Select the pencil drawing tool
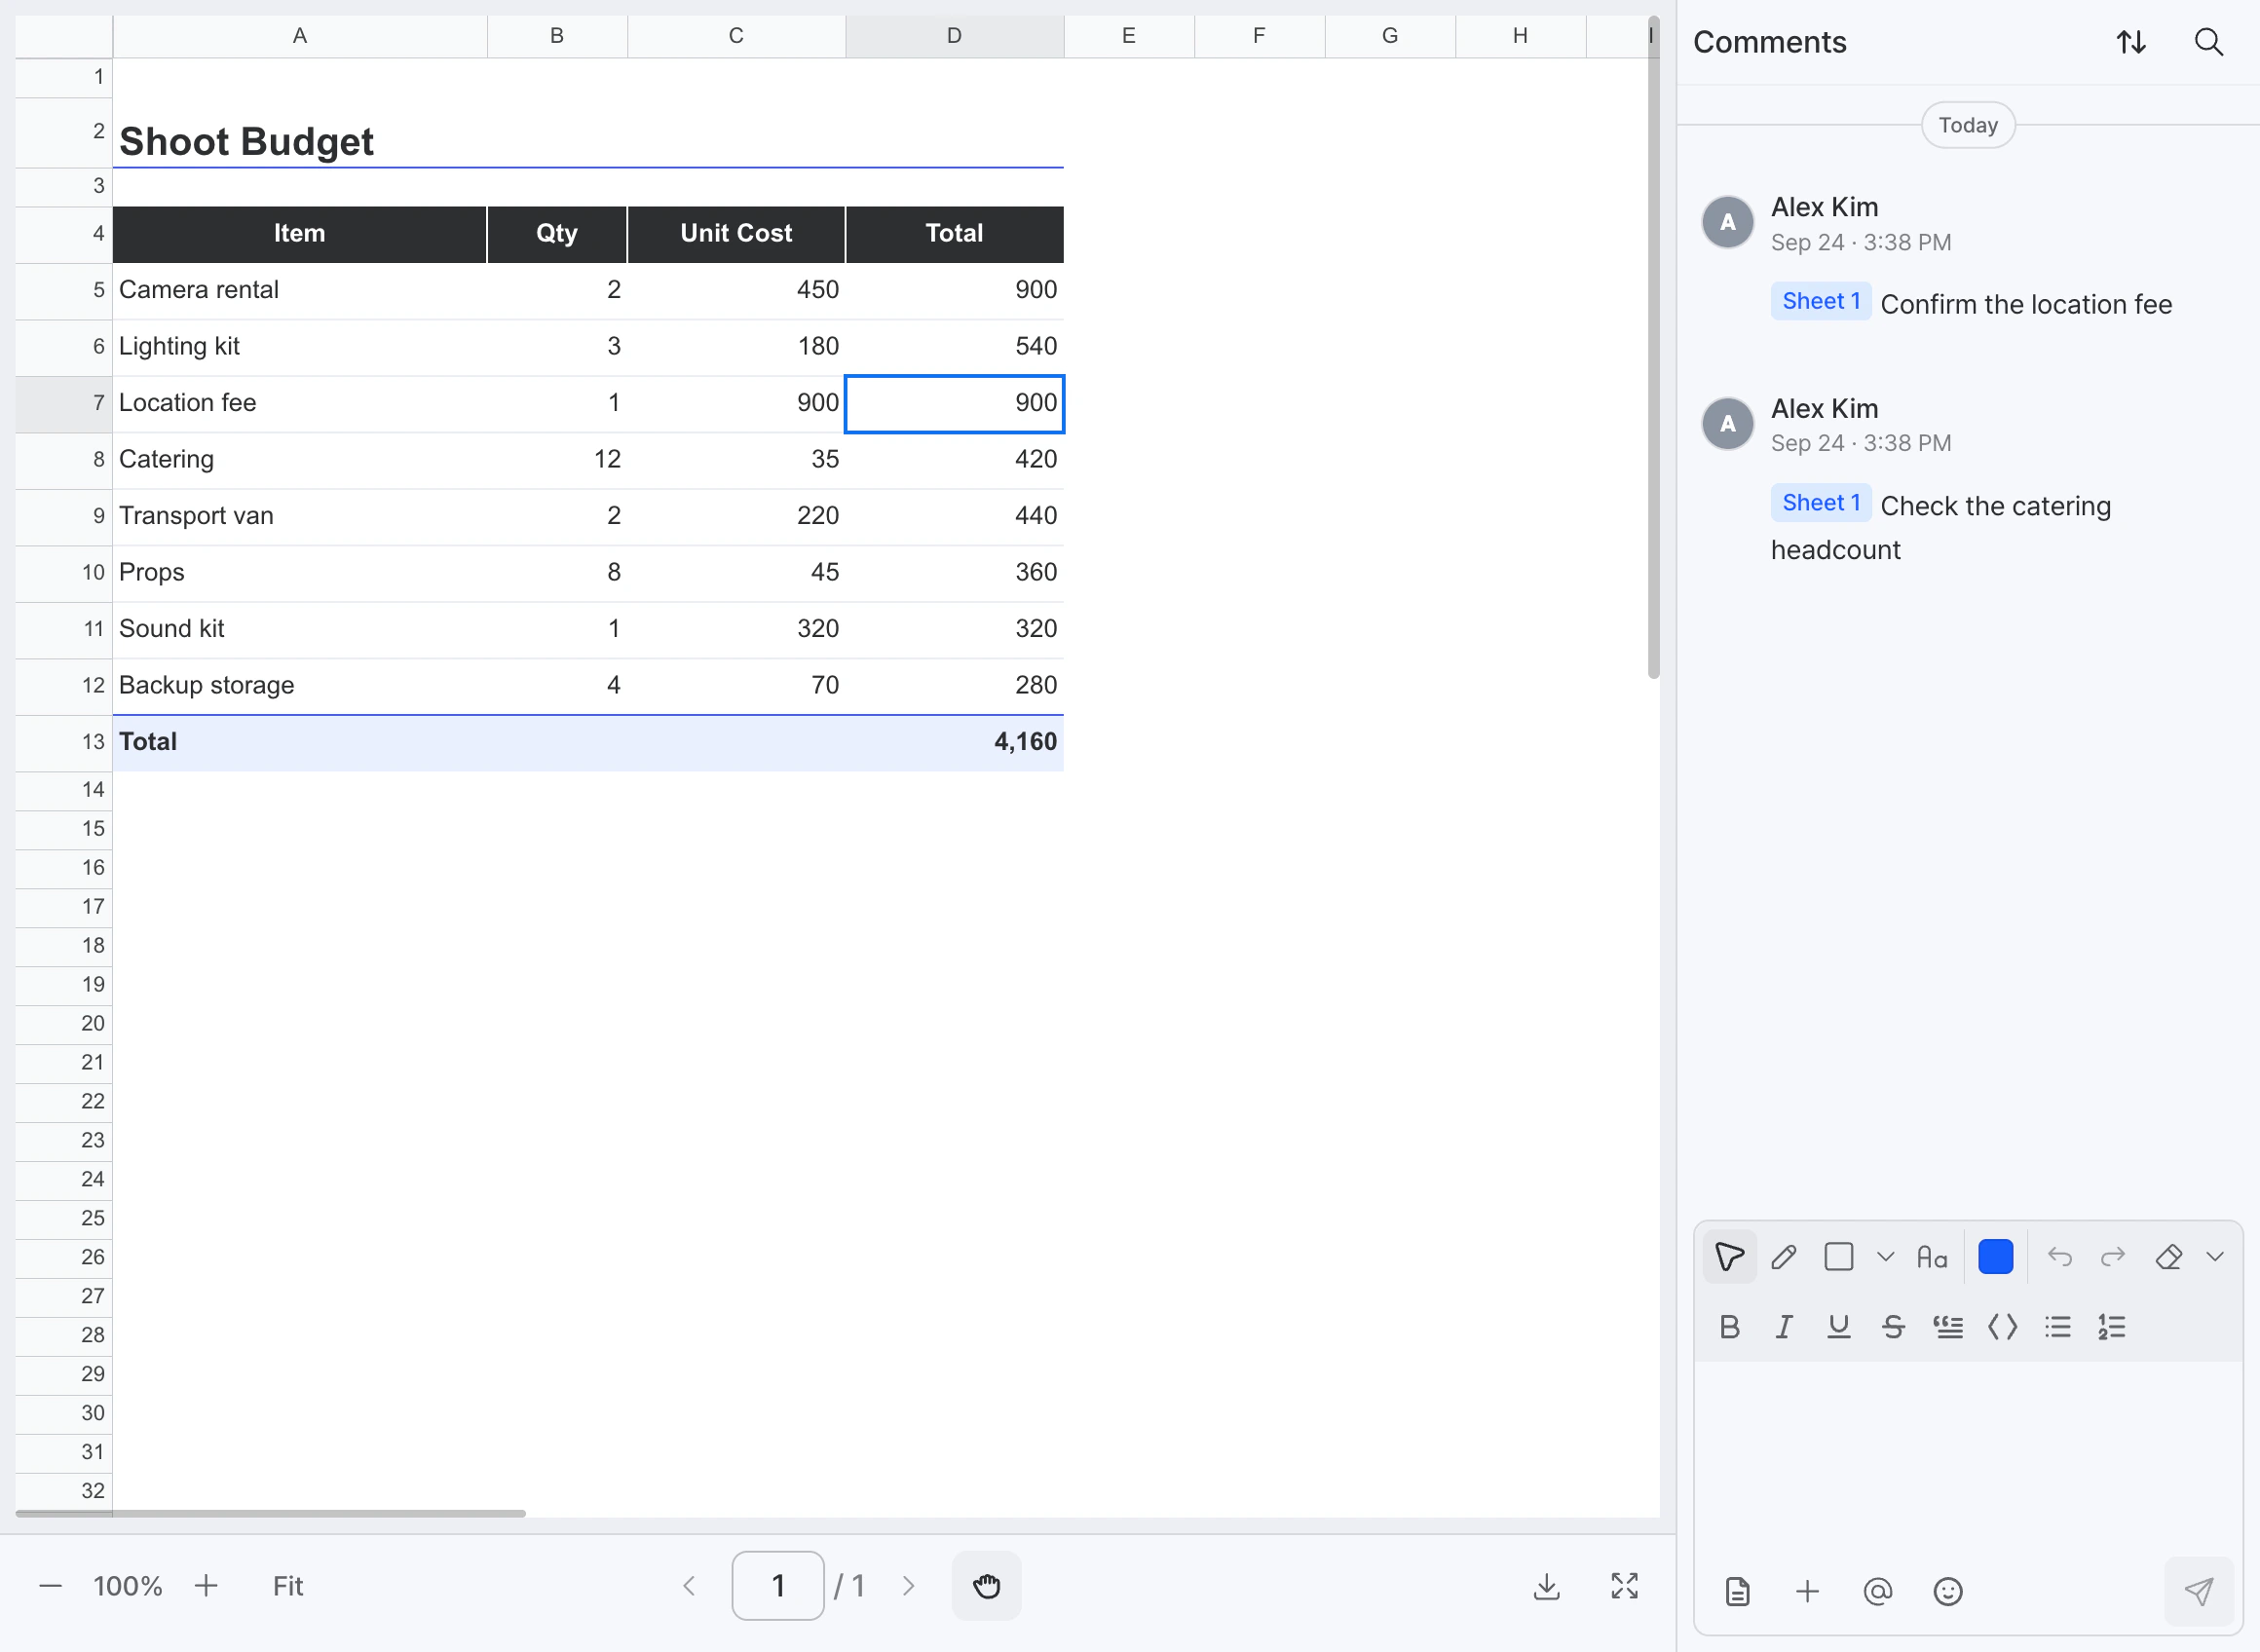Viewport: 2260px width, 1652px height. pyautogui.click(x=1783, y=1257)
